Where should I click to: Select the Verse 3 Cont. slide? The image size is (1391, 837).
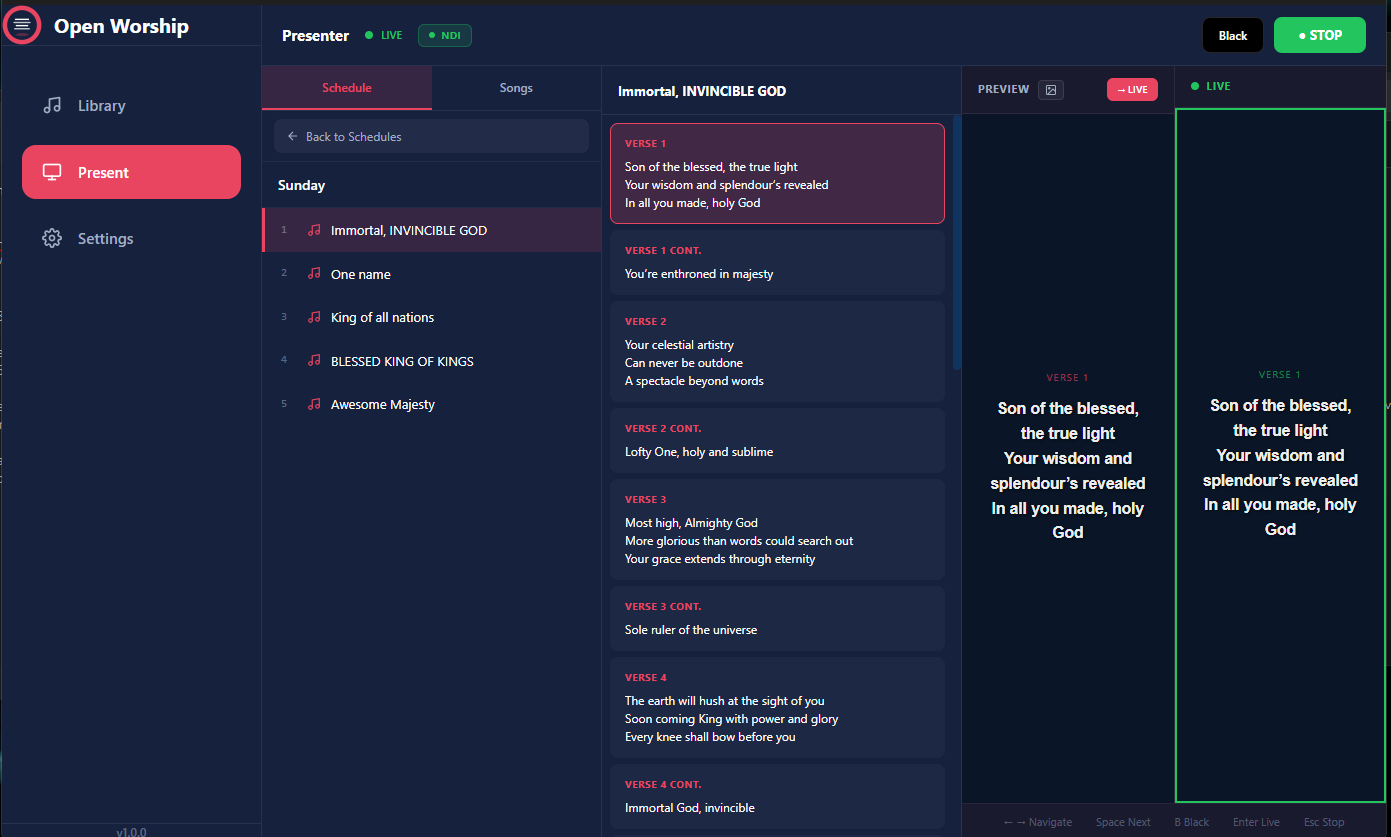pyautogui.click(x=777, y=618)
